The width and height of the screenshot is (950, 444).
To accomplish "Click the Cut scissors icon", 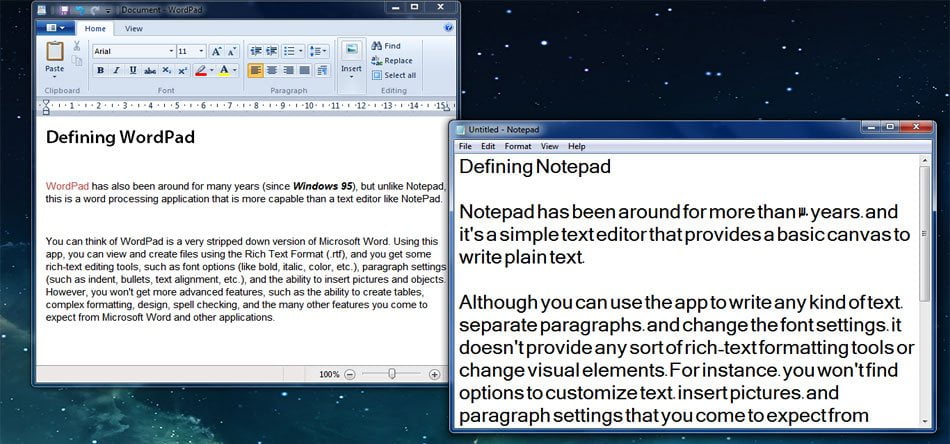I will (77, 46).
